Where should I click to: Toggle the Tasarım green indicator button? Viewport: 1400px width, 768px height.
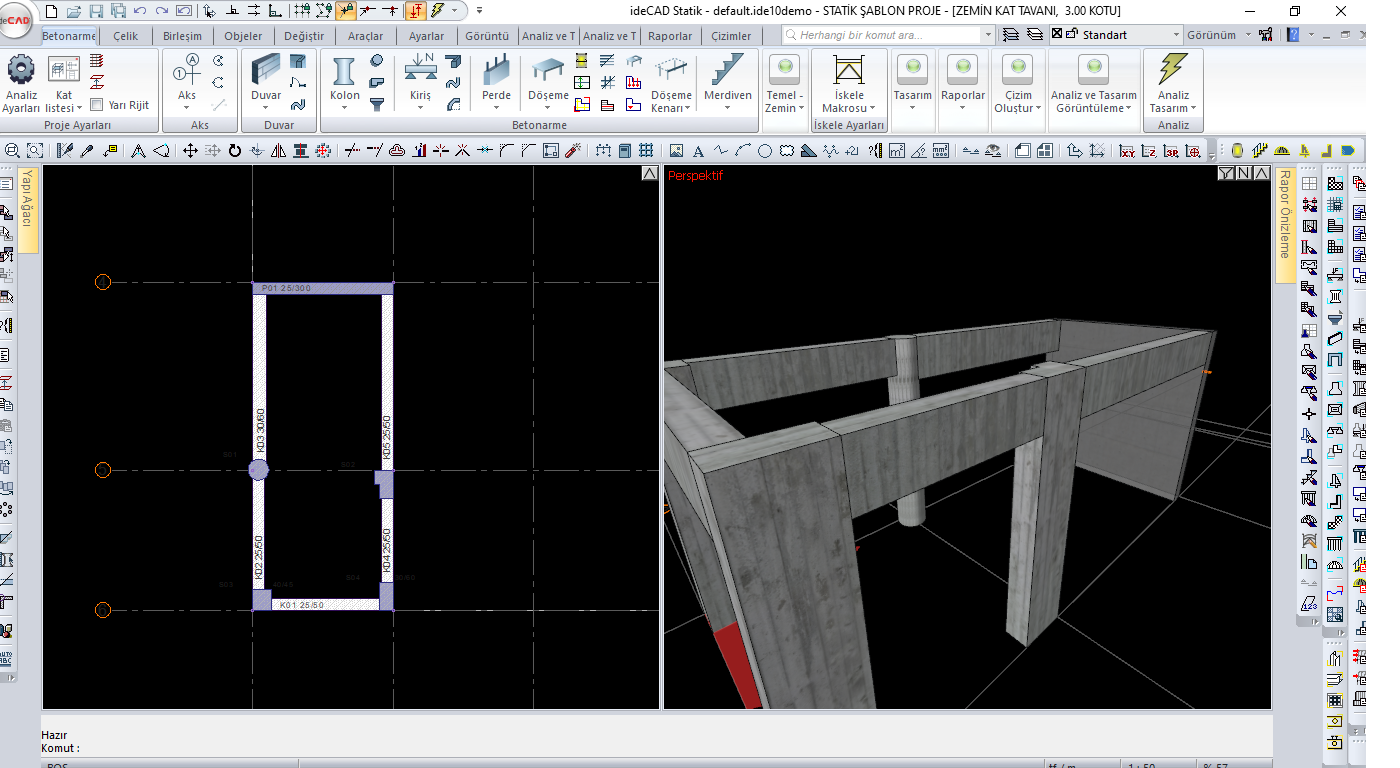point(912,68)
